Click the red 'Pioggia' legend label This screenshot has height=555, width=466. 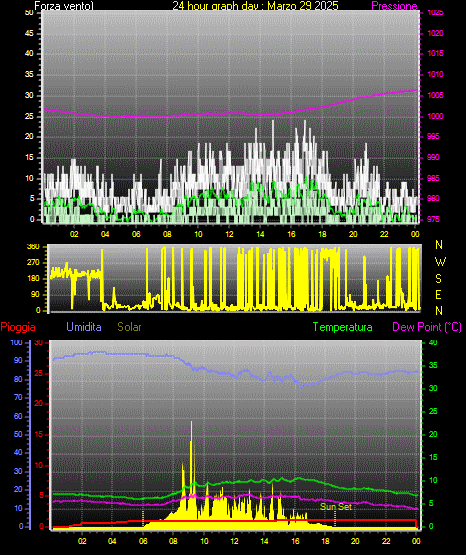(18, 327)
